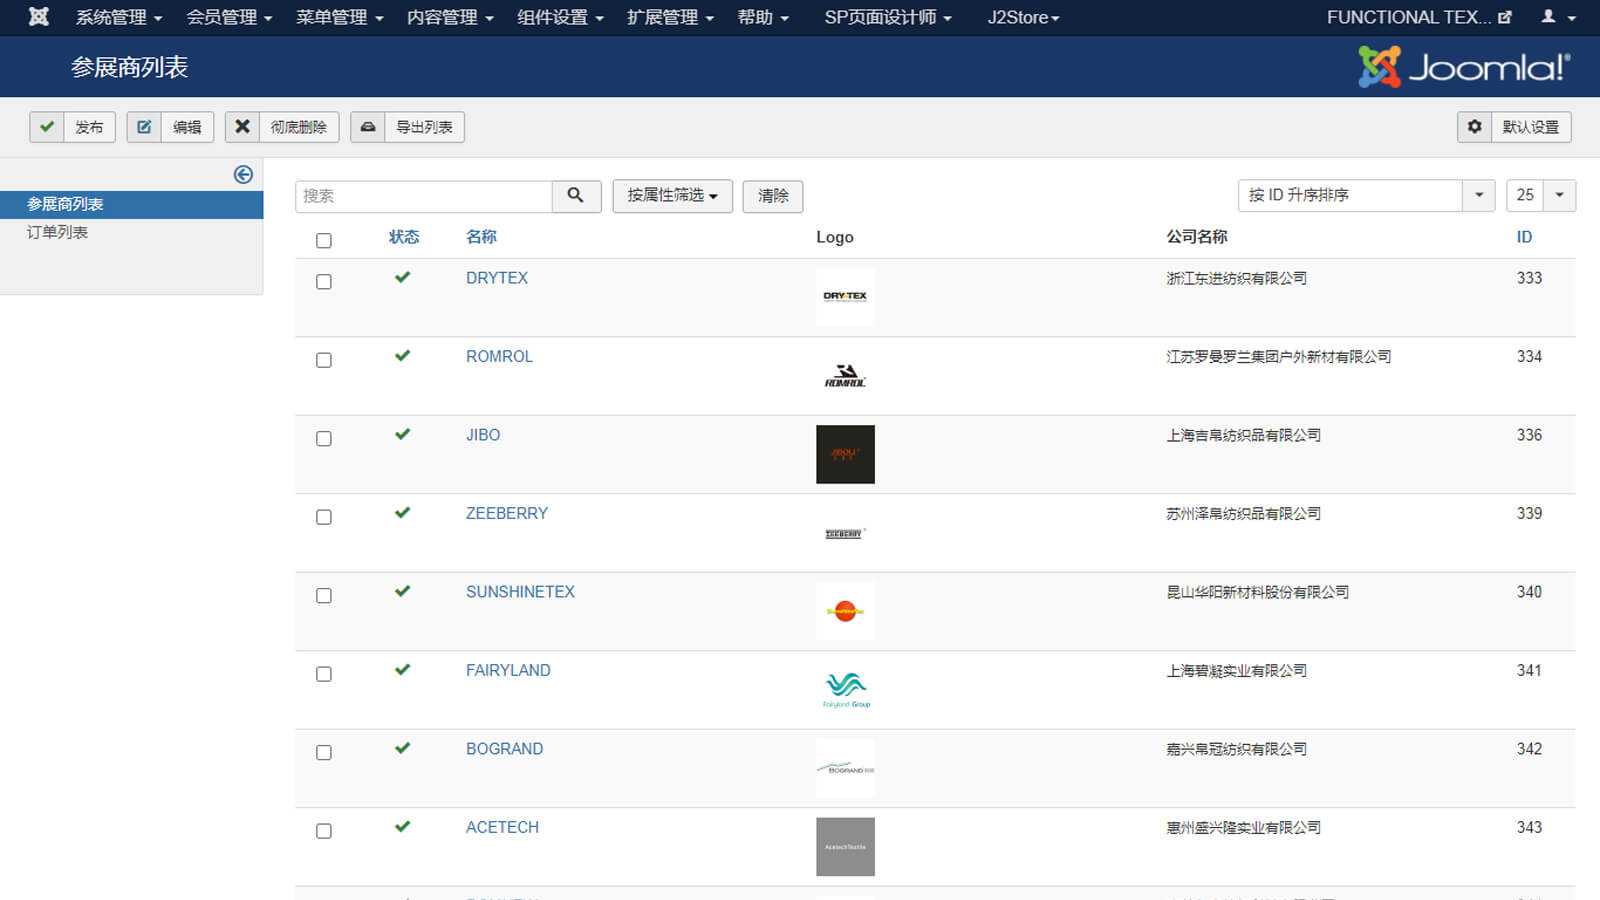Click the magnifier search icon button

click(x=576, y=196)
